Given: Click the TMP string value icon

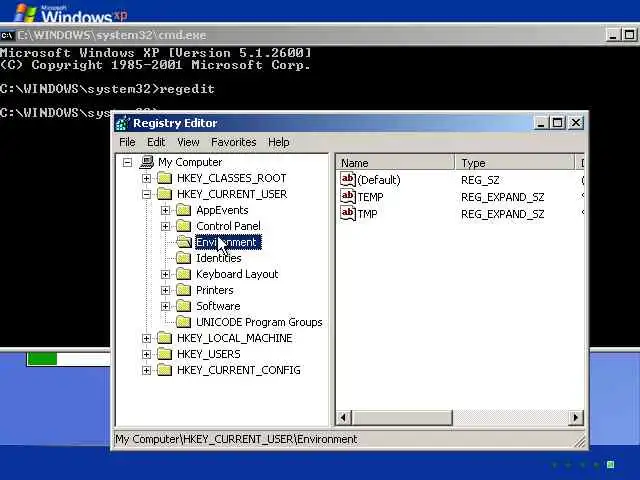Looking at the screenshot, I should [348, 213].
